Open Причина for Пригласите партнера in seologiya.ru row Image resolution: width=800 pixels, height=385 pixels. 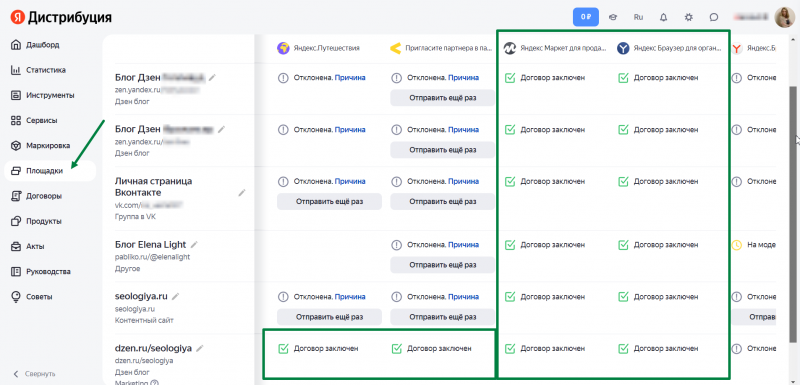[463, 297]
